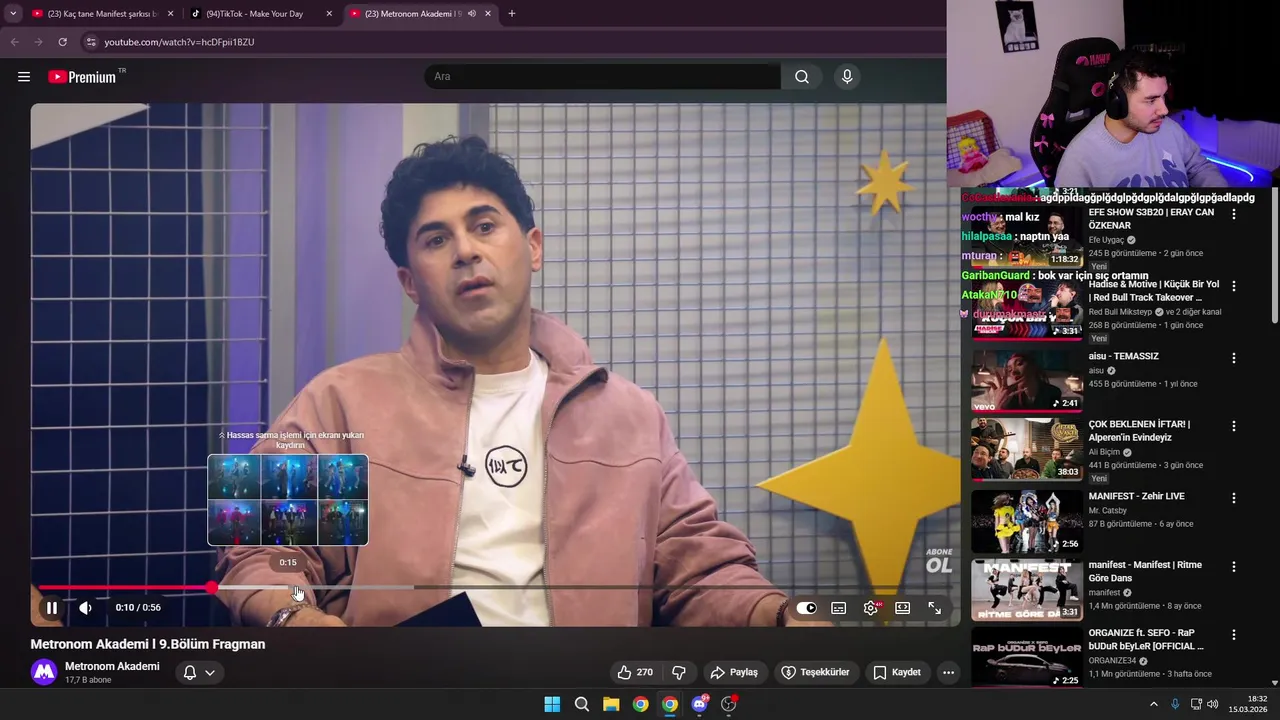The width and height of the screenshot is (1280, 720).
Task: Toggle subtitles/closed captions button
Action: tap(839, 608)
